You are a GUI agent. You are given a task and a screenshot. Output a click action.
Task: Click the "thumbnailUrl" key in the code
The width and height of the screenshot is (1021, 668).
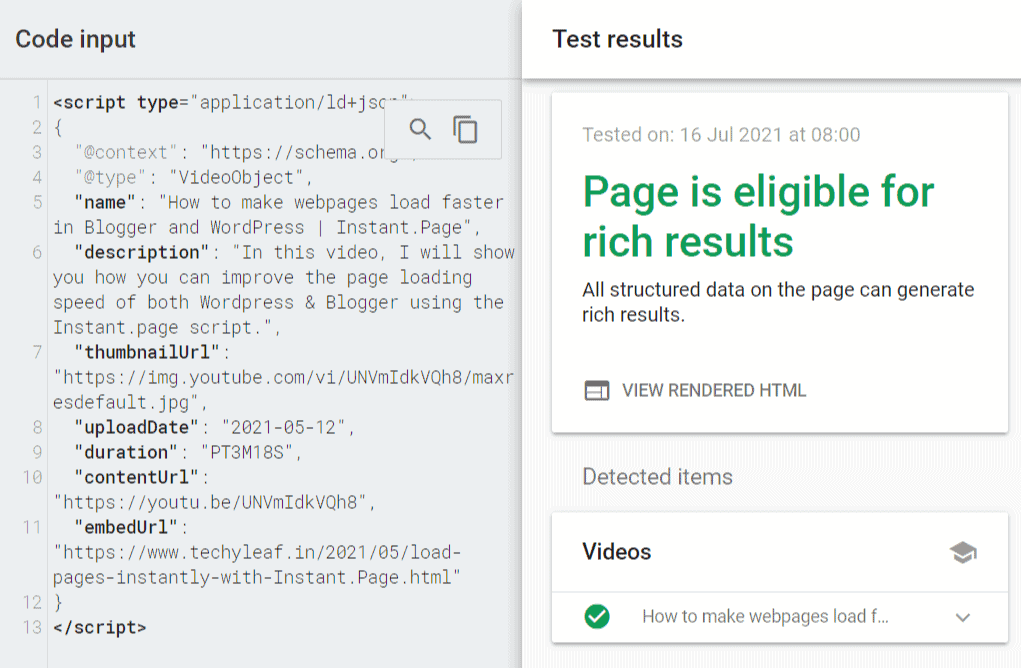pyautogui.click(x=147, y=352)
